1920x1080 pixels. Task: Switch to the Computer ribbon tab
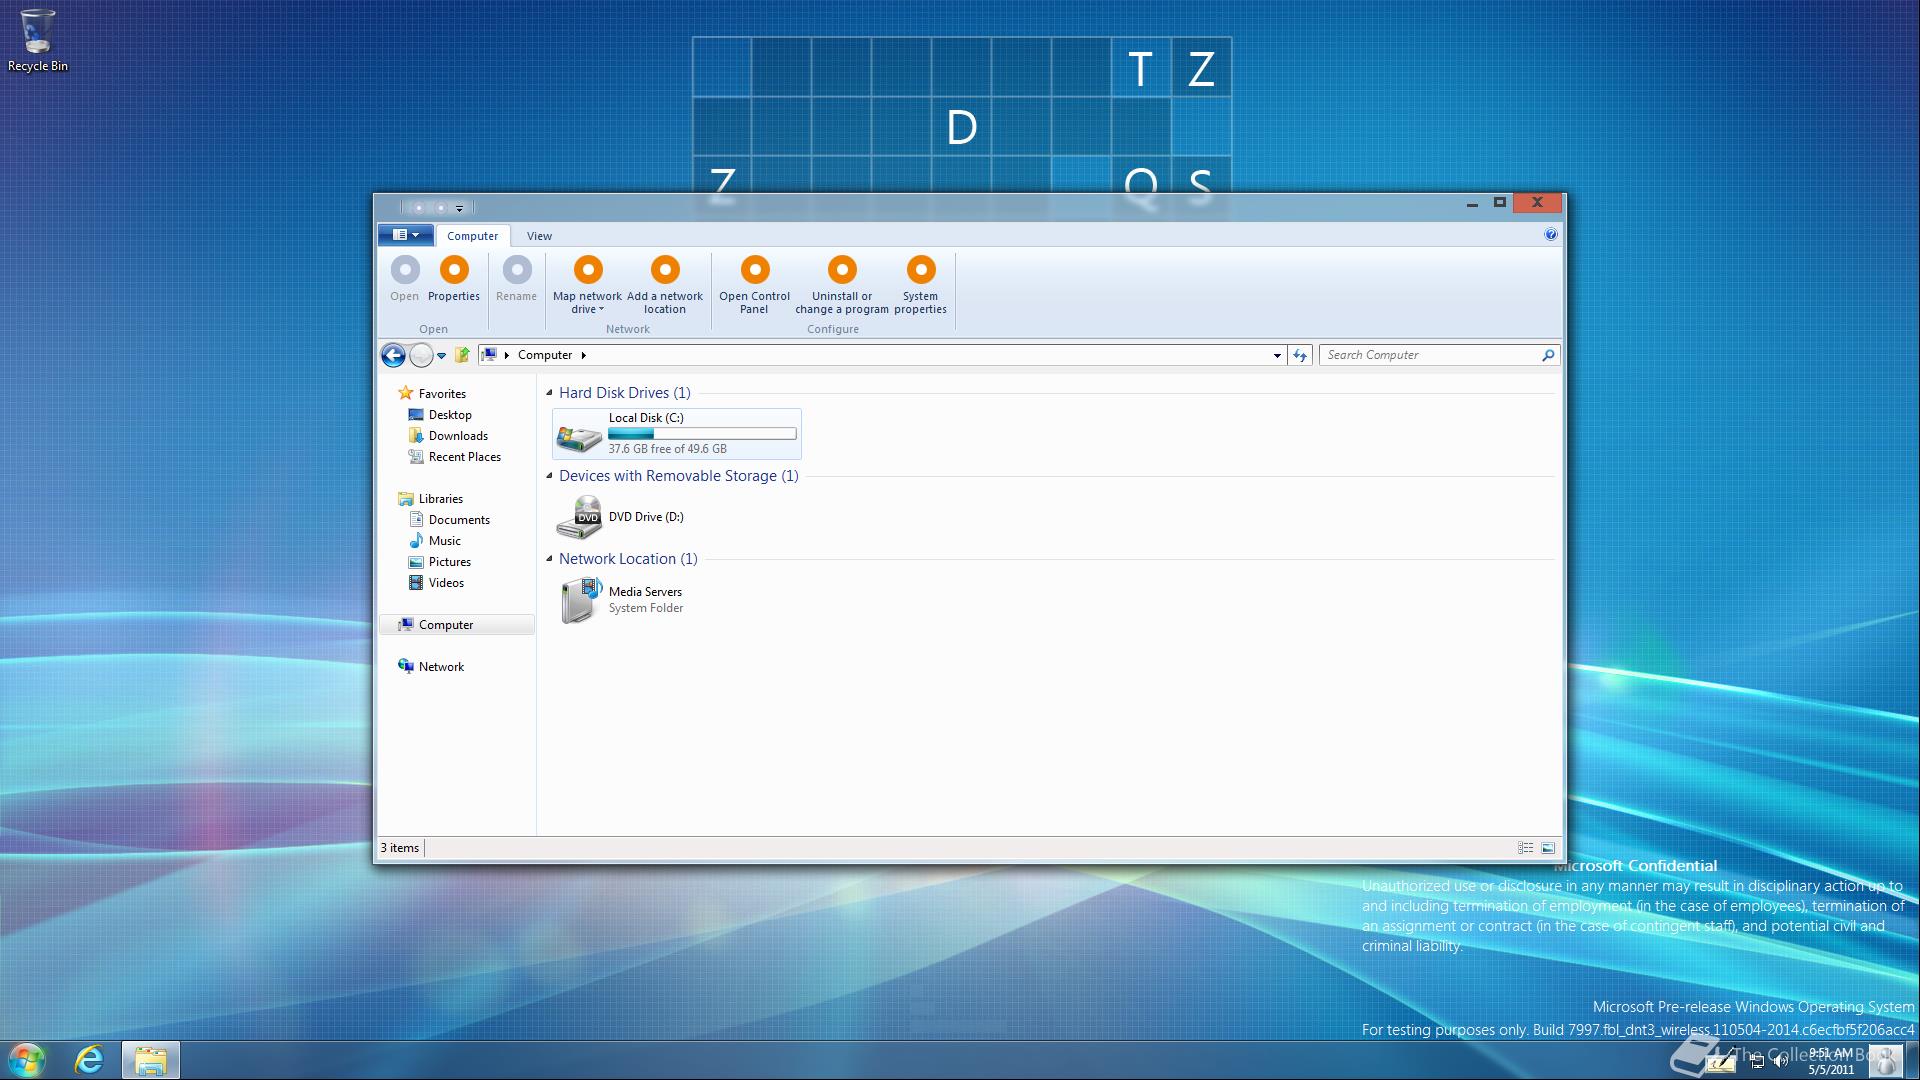pos(472,236)
